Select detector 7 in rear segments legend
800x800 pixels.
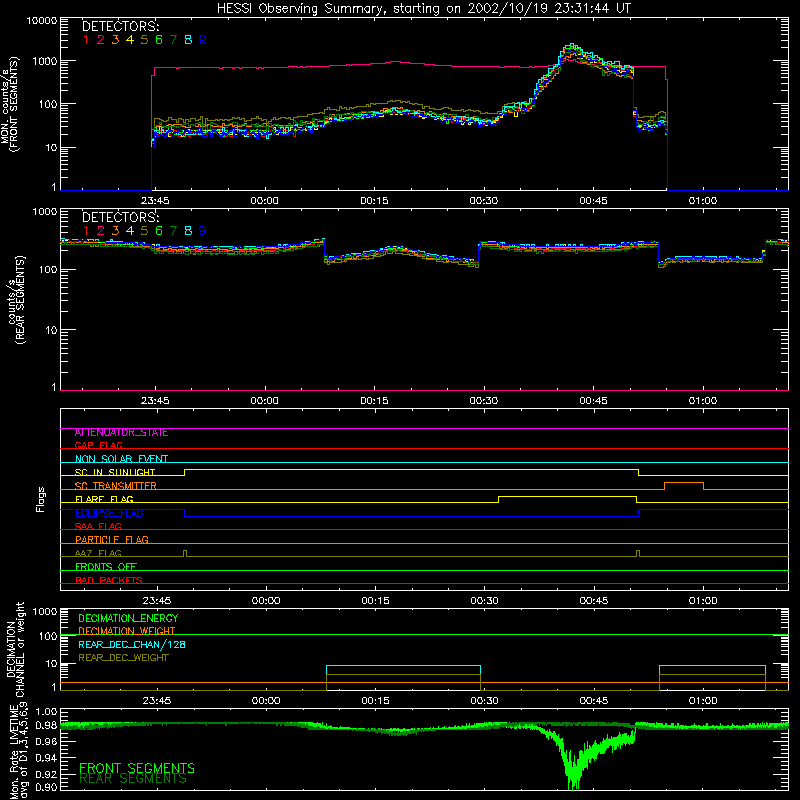pos(173,231)
